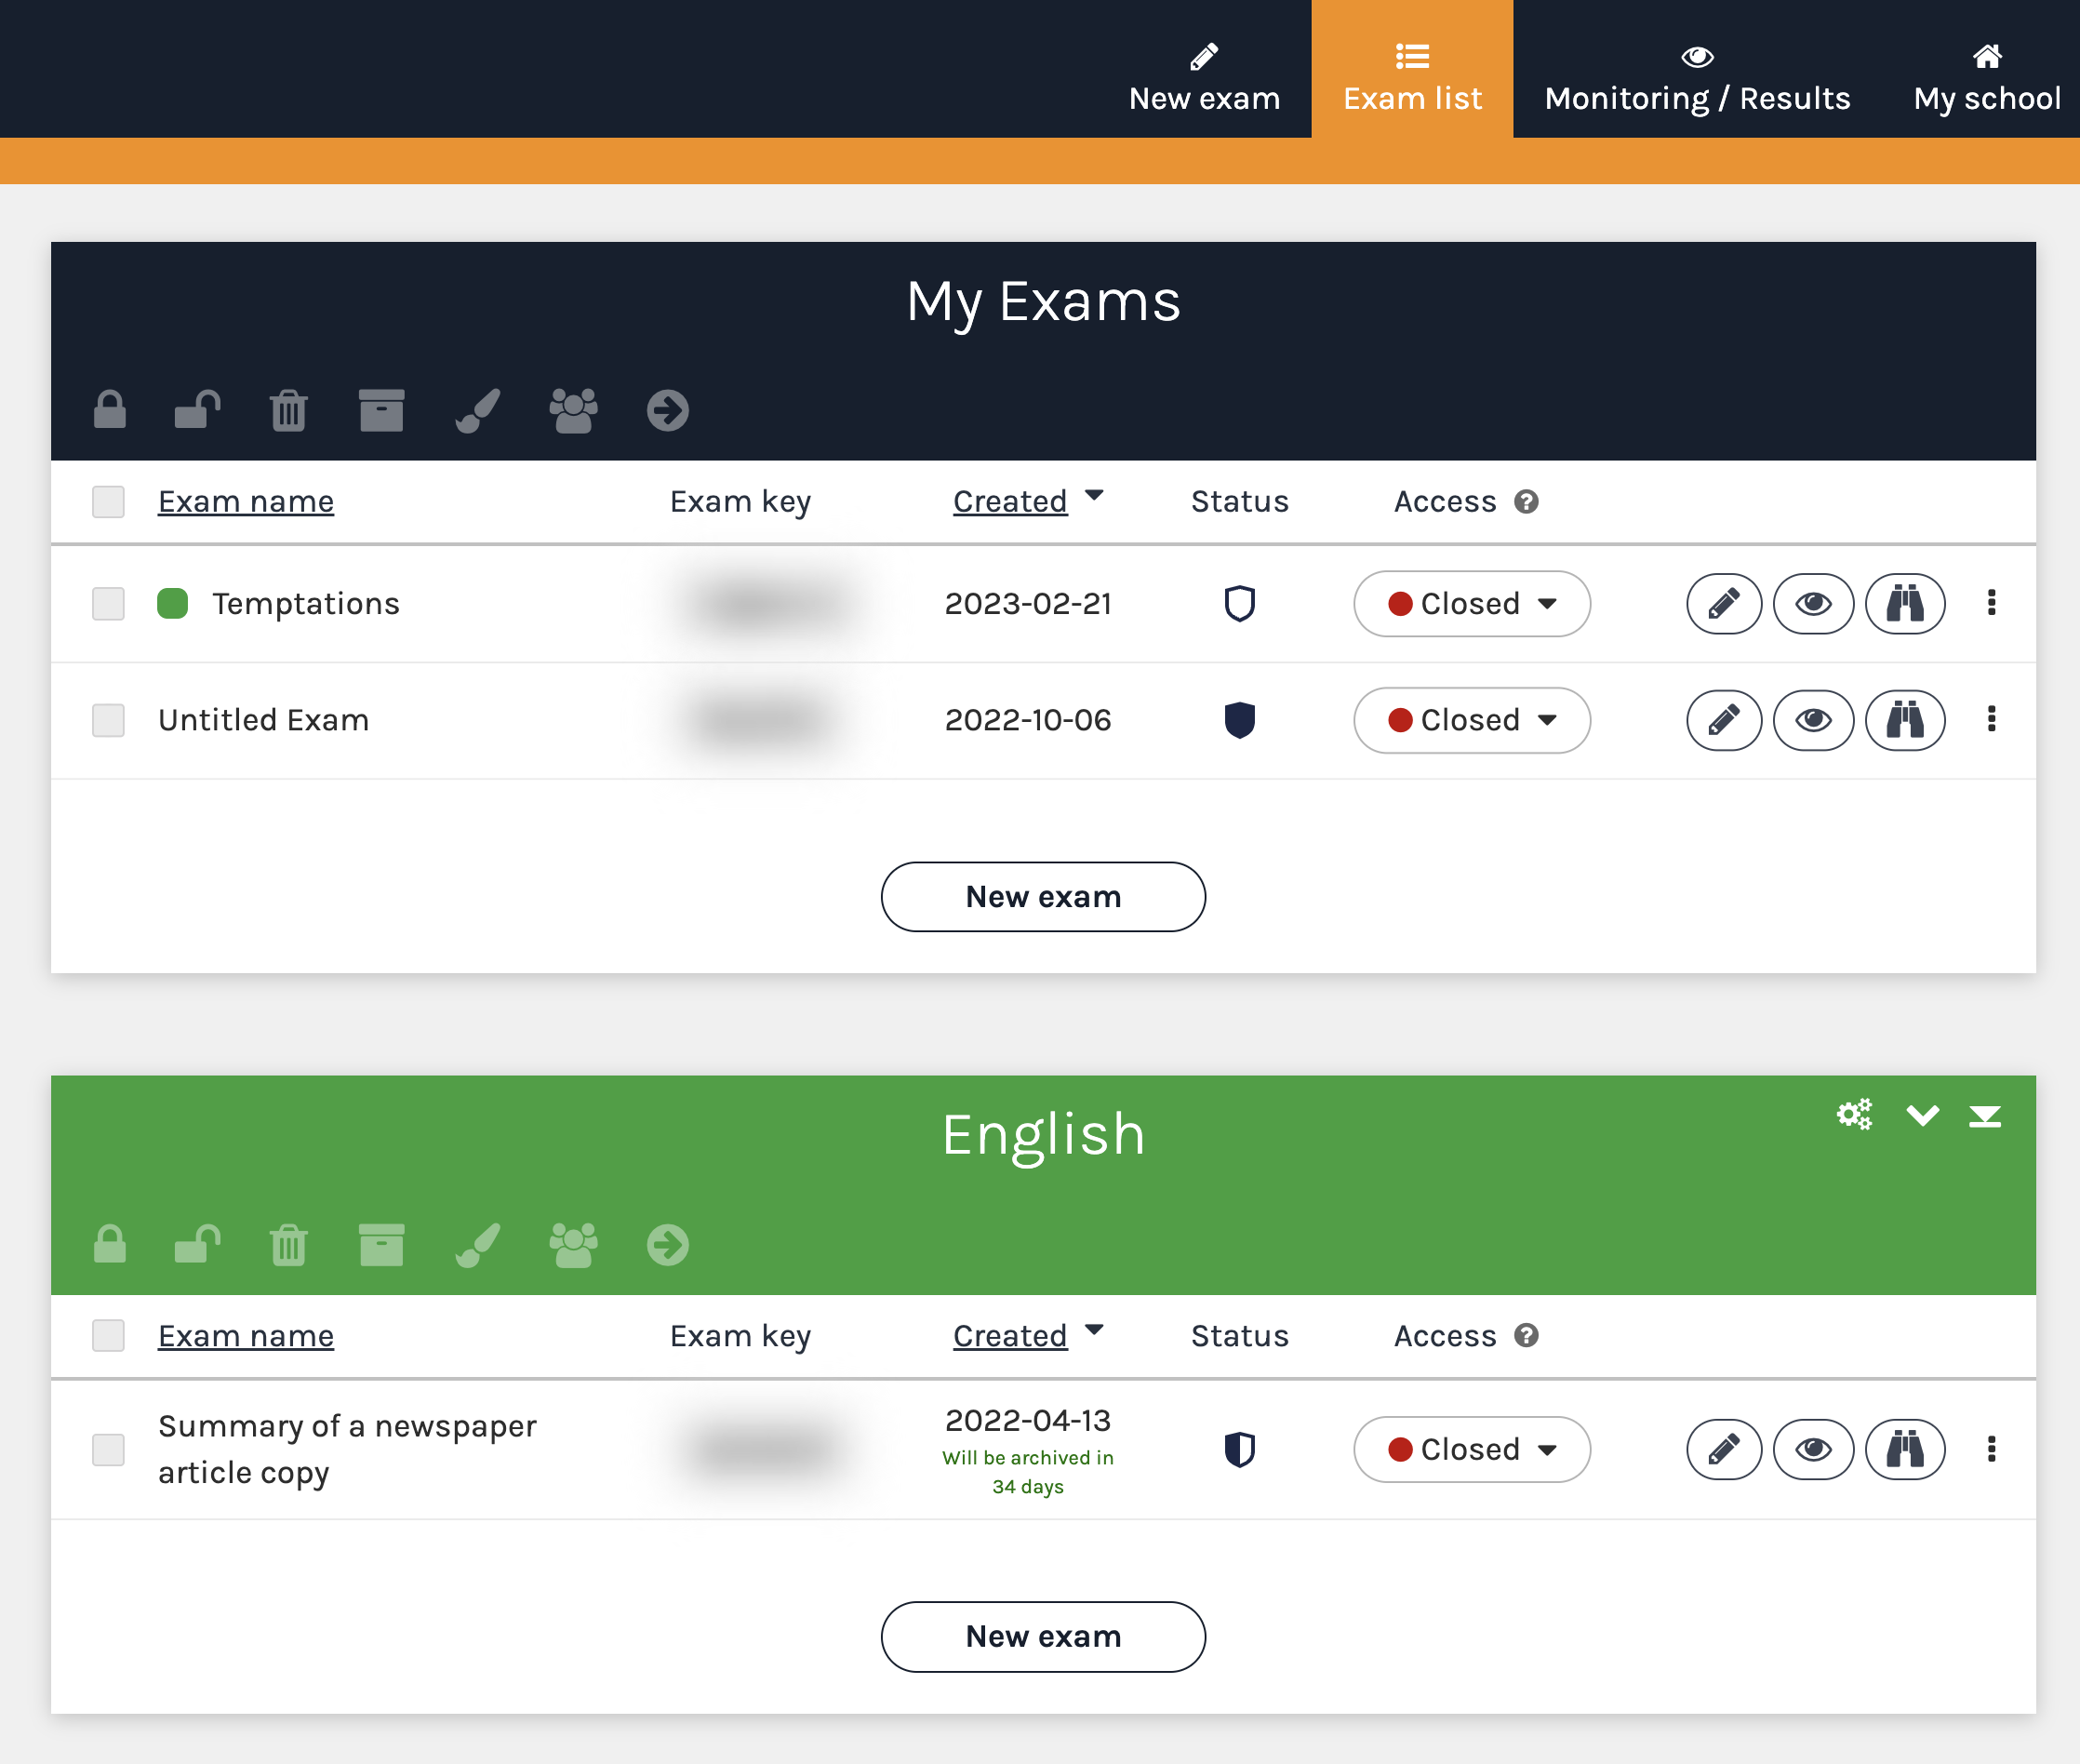Click the New exam button under My Exams

tap(1042, 897)
